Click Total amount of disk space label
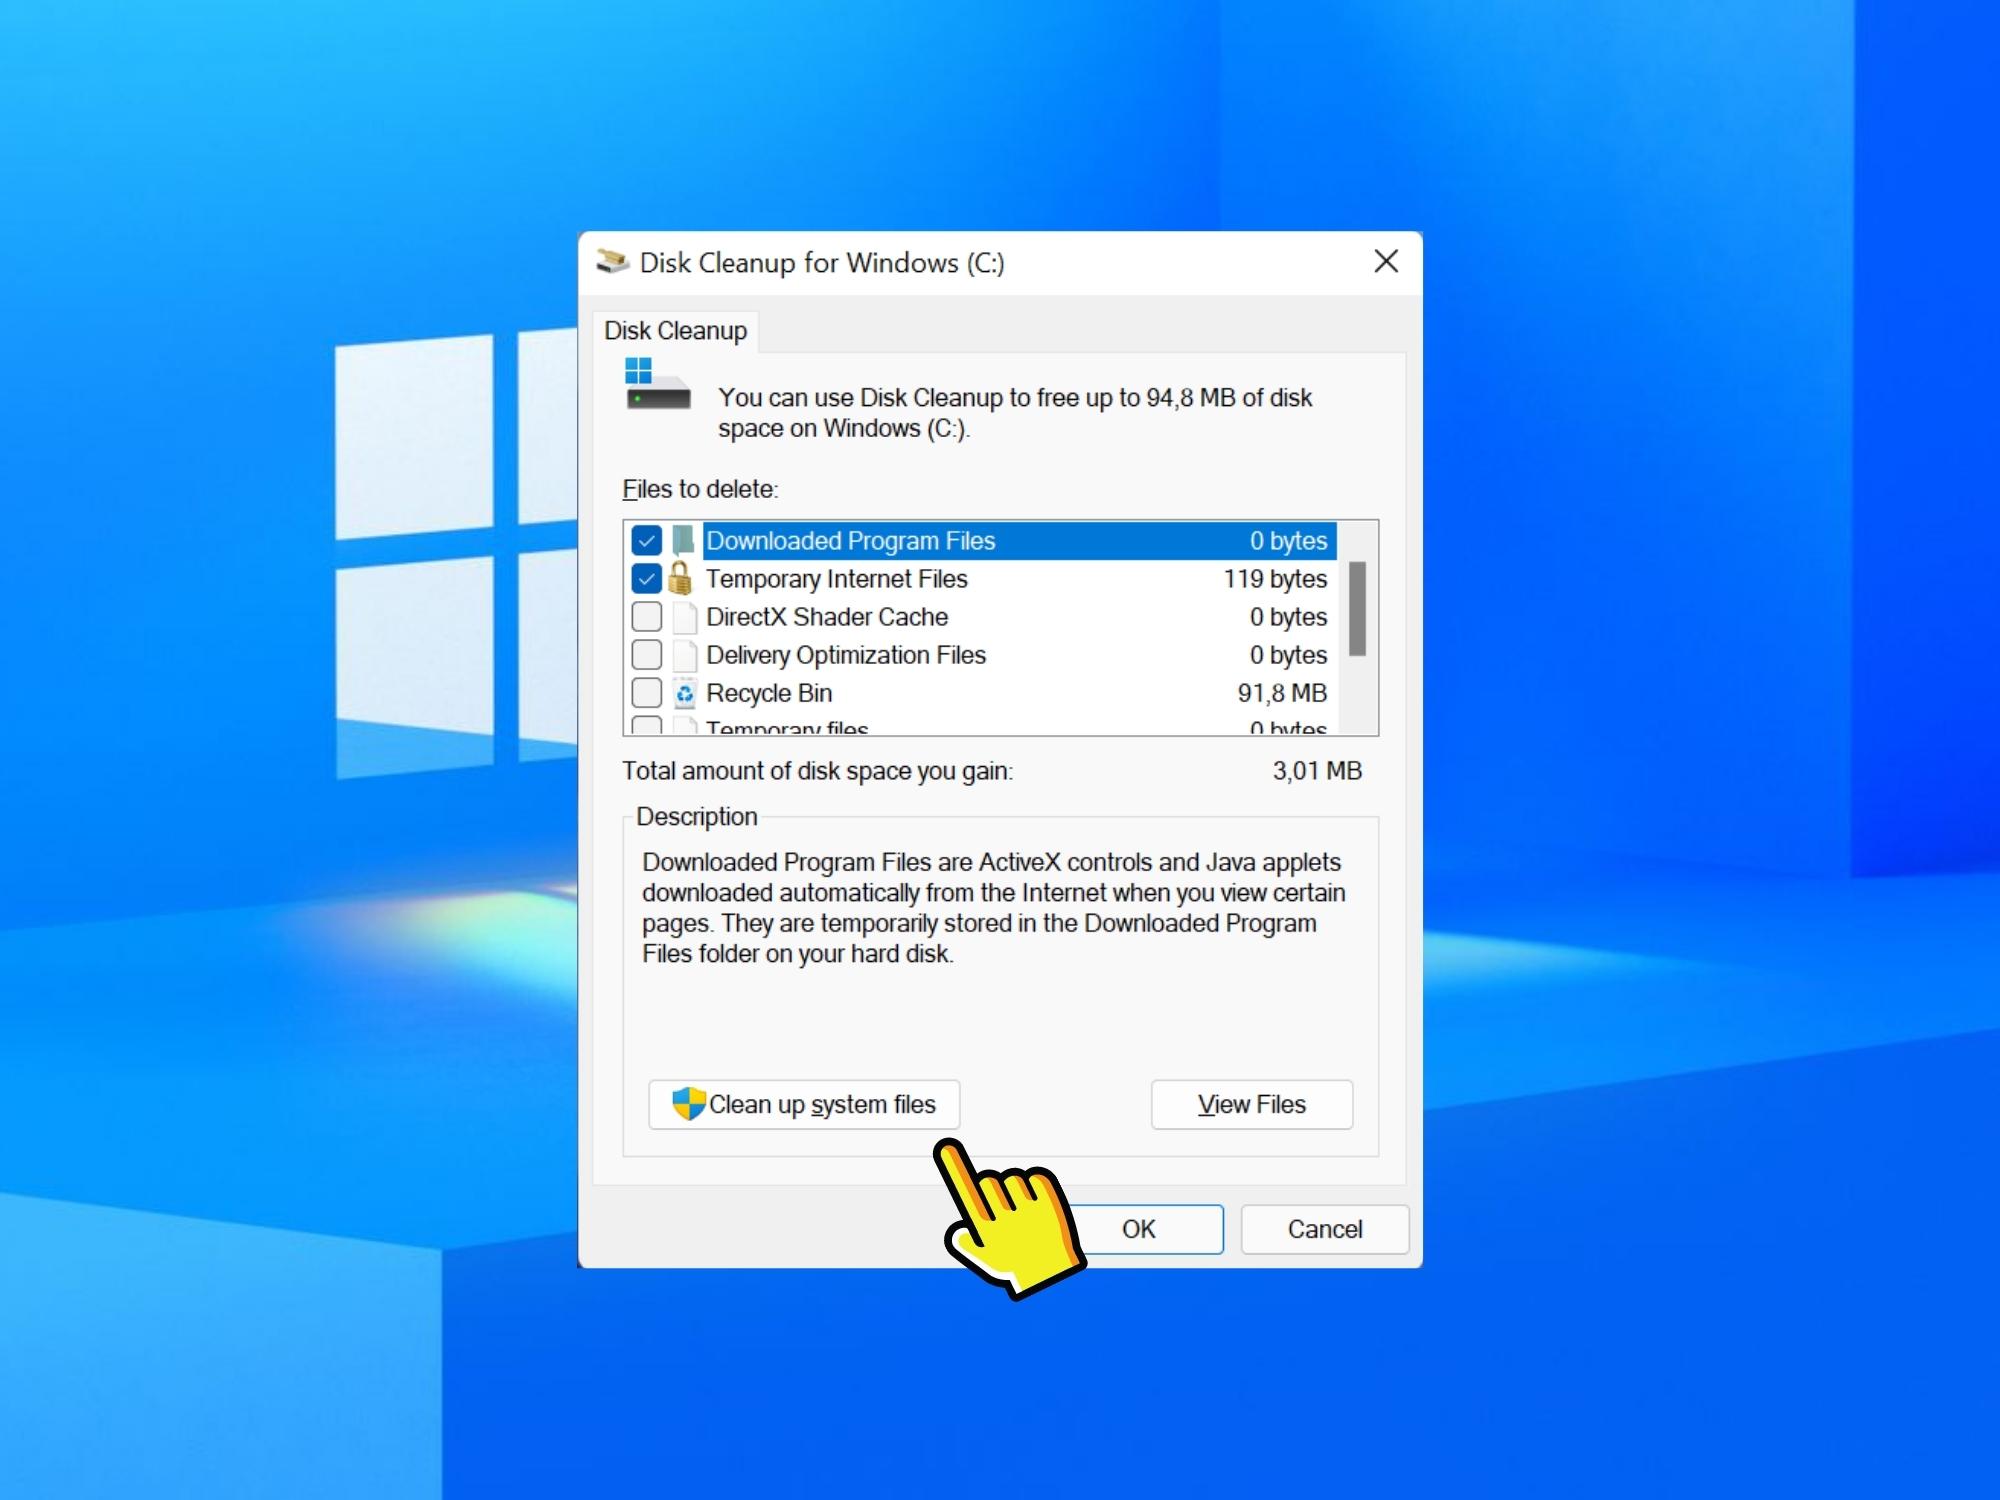This screenshot has height=1500, width=2000. (x=818, y=771)
